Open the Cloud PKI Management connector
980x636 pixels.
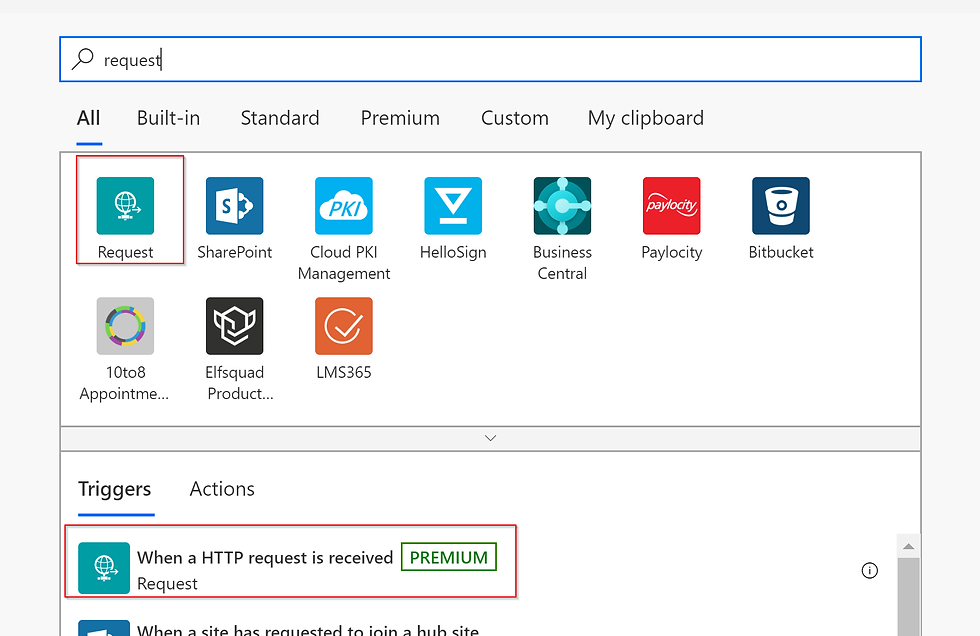344,206
